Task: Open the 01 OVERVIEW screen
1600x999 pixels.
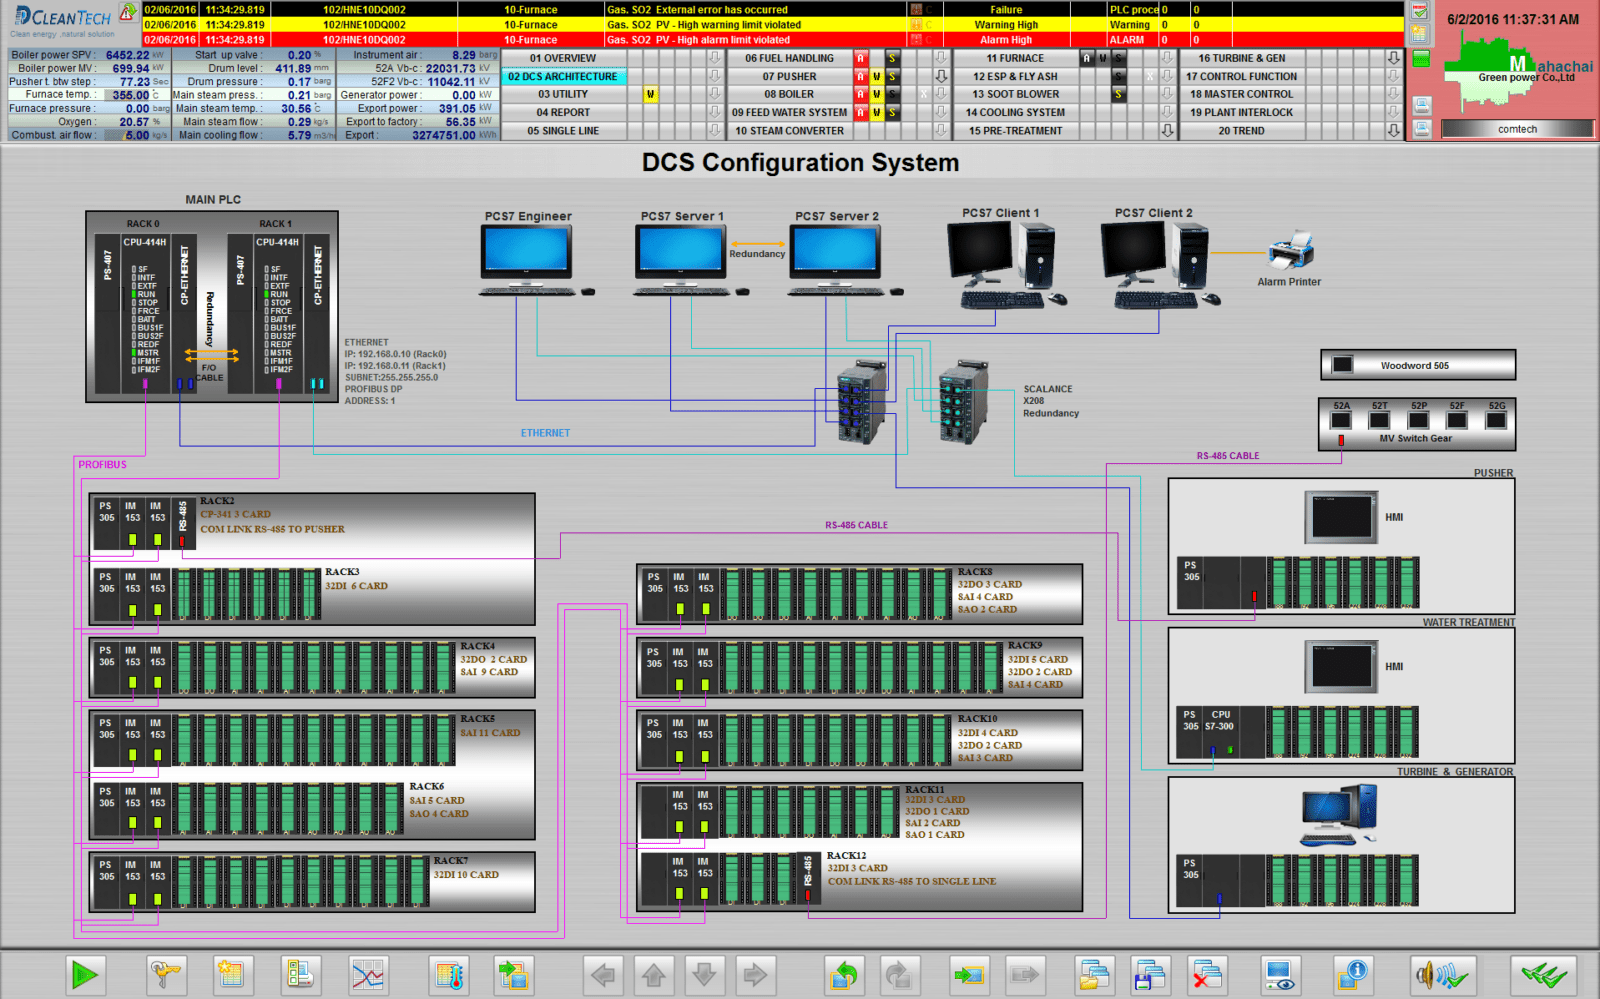Action: (x=563, y=58)
